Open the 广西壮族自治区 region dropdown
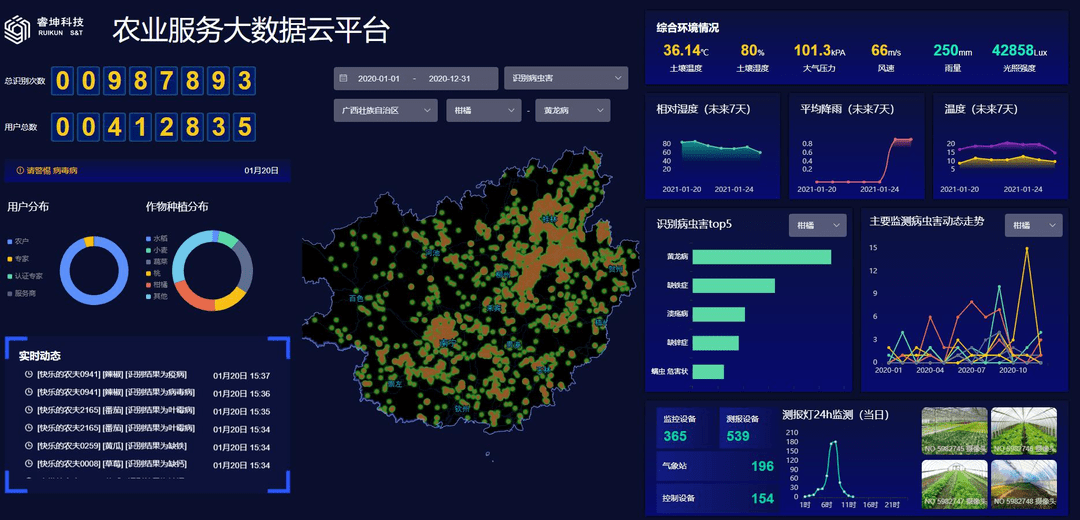 point(386,110)
